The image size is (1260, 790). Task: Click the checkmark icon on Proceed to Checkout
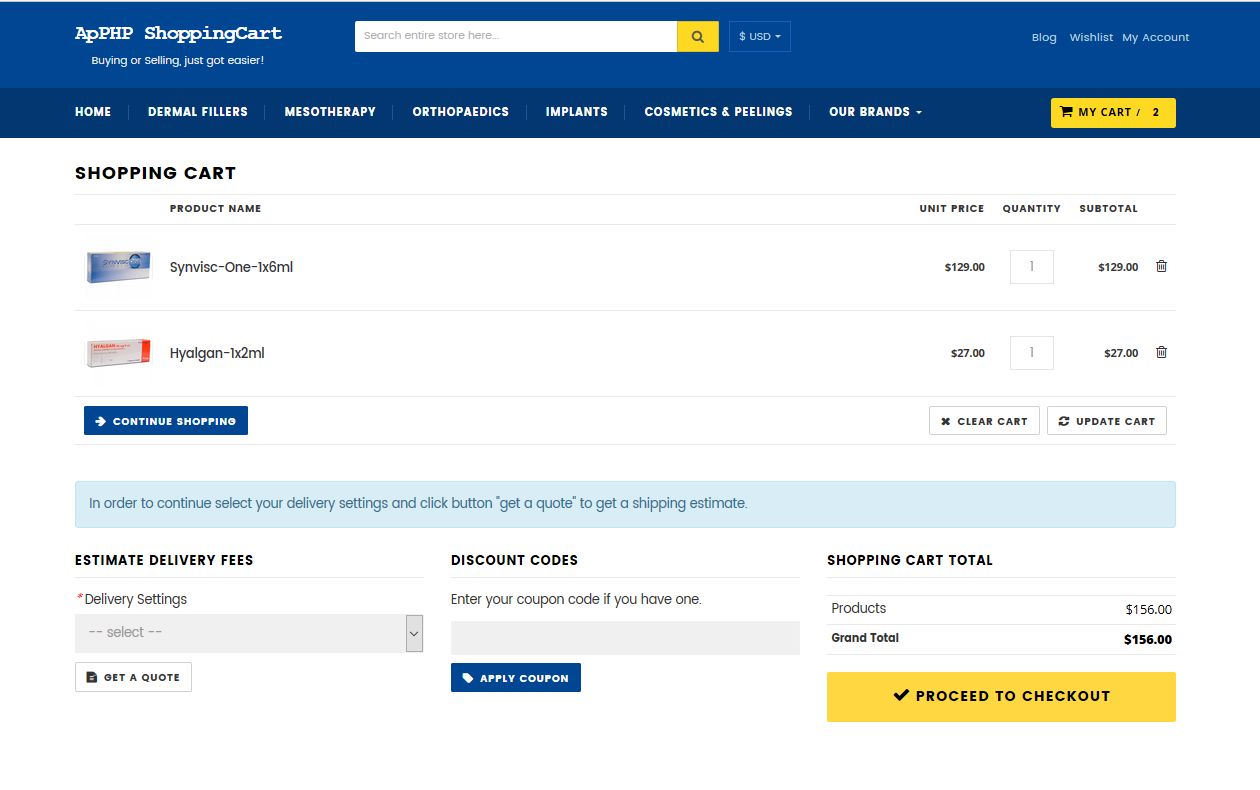[x=902, y=695]
